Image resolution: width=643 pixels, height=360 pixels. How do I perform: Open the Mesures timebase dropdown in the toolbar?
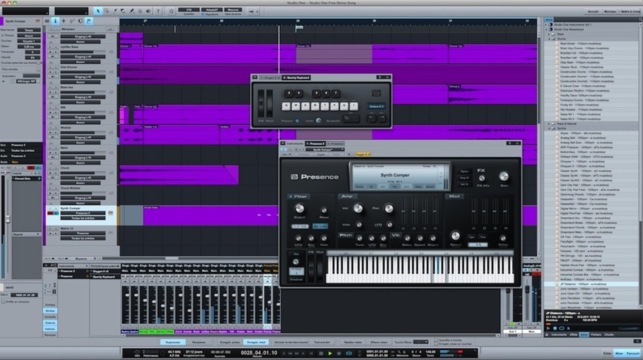click(233, 9)
